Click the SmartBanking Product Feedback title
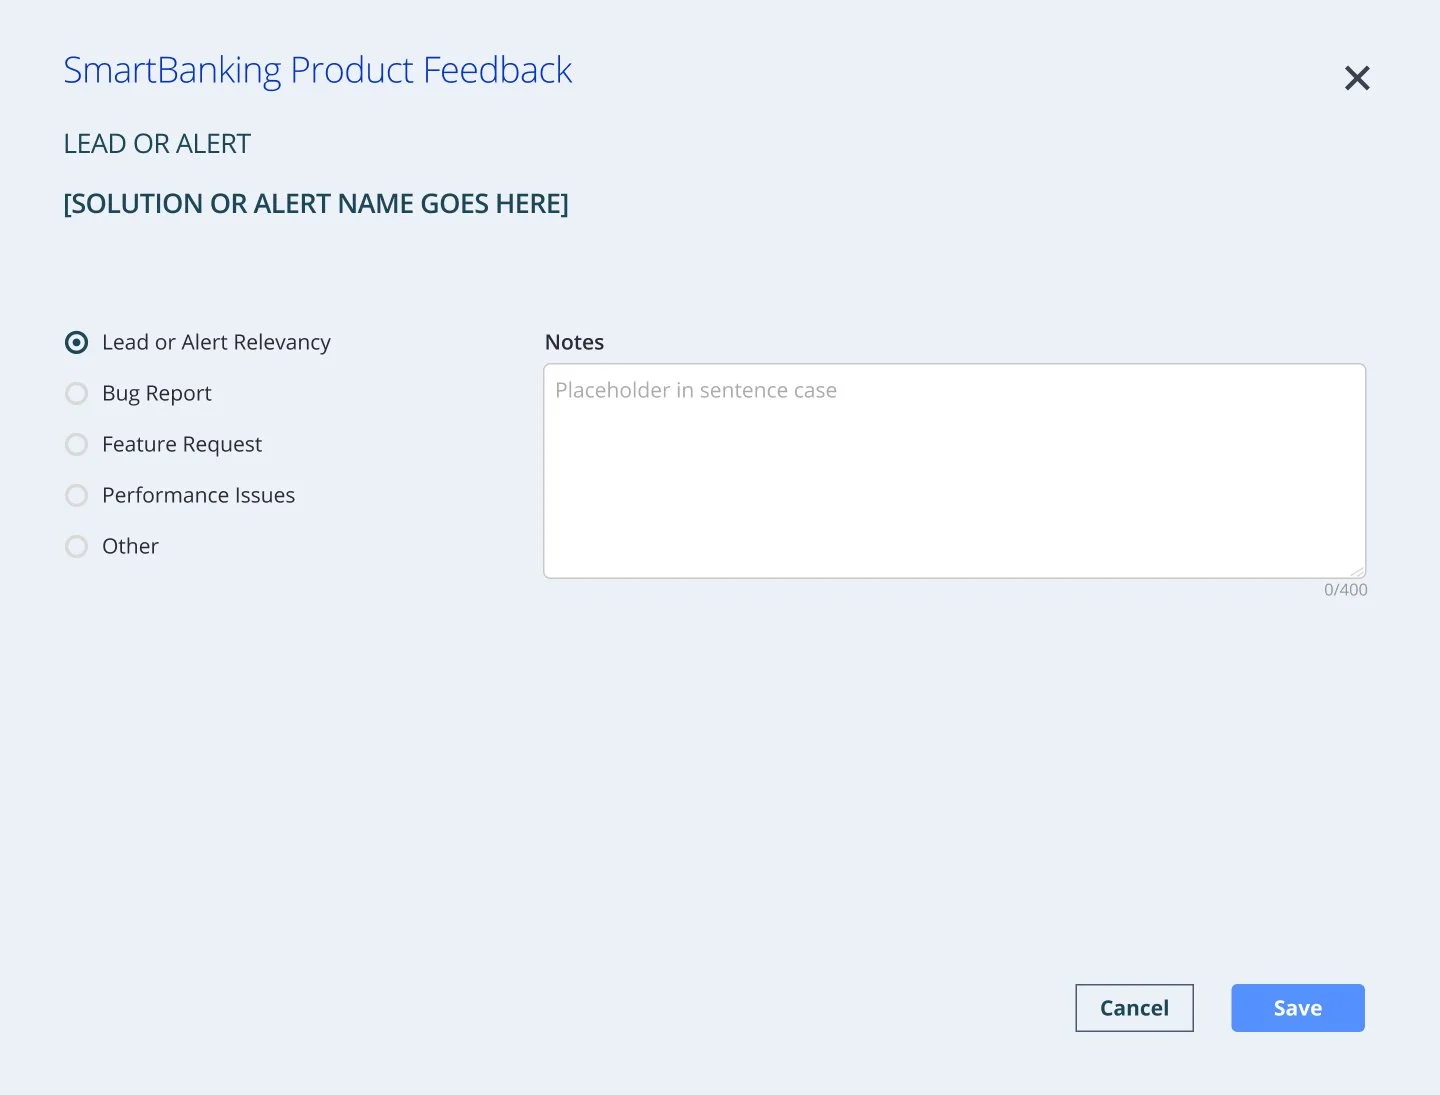Screen dimensions: 1440x1095 pyautogui.click(x=317, y=70)
